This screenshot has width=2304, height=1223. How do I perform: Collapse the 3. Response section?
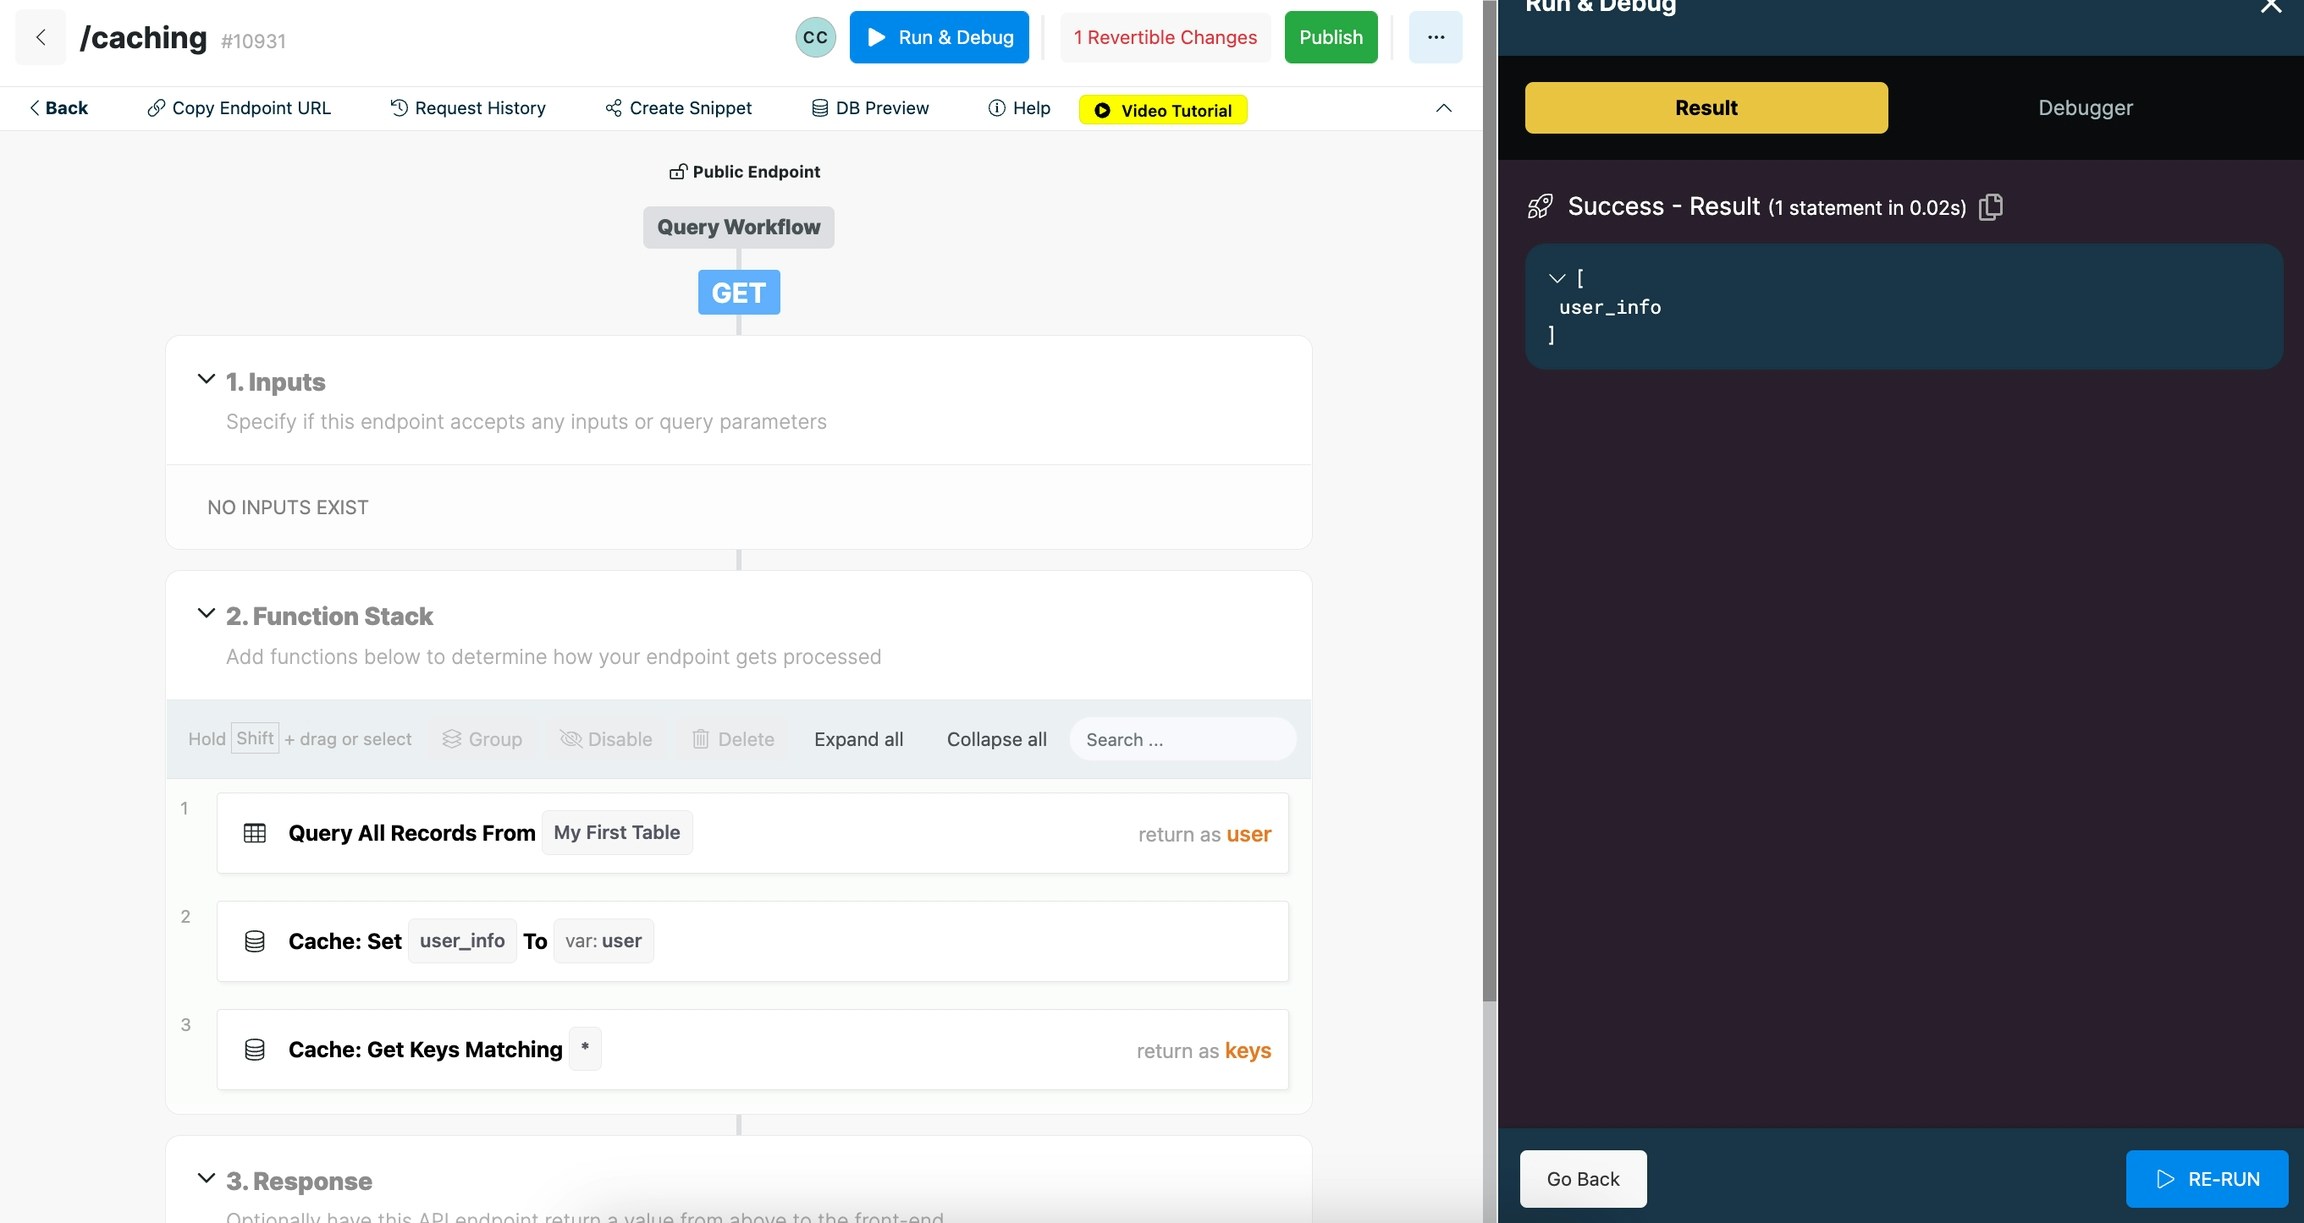coord(206,1178)
